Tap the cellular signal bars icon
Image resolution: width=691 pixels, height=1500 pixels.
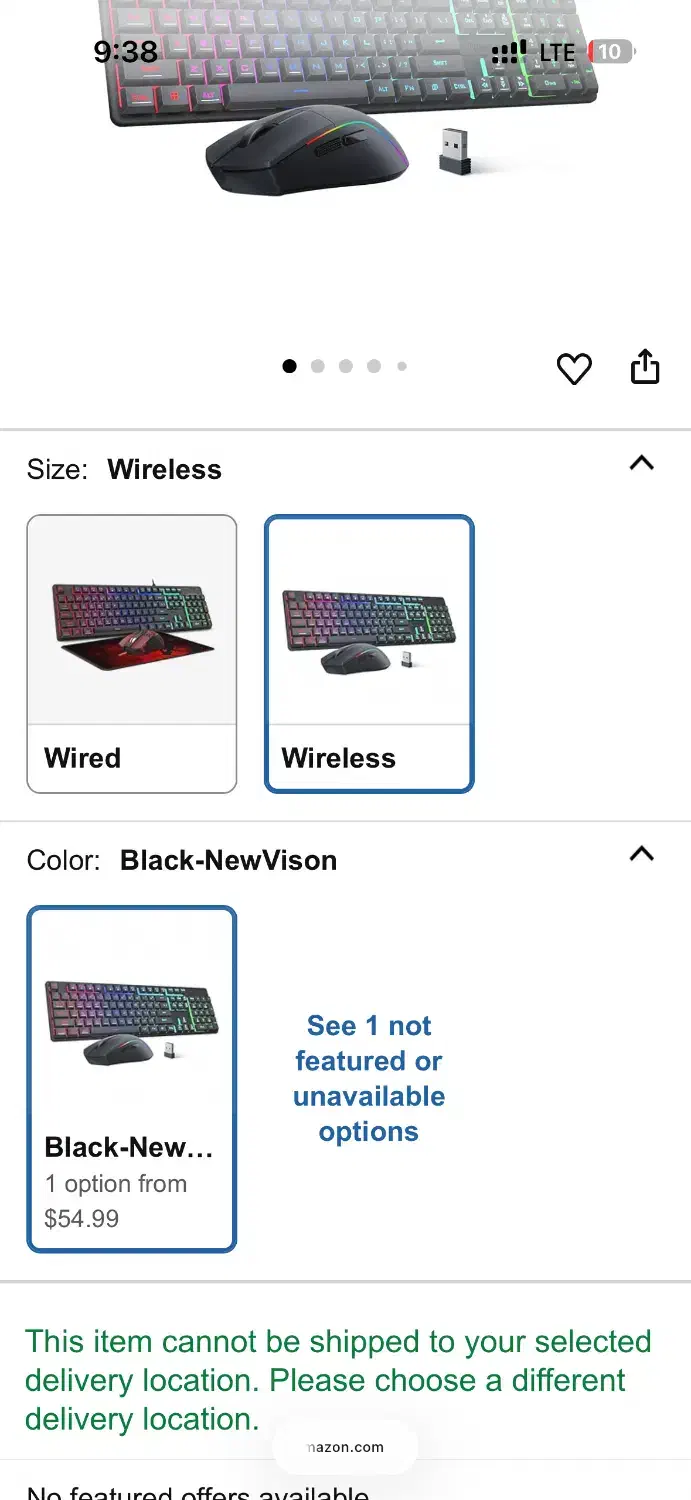coord(509,52)
